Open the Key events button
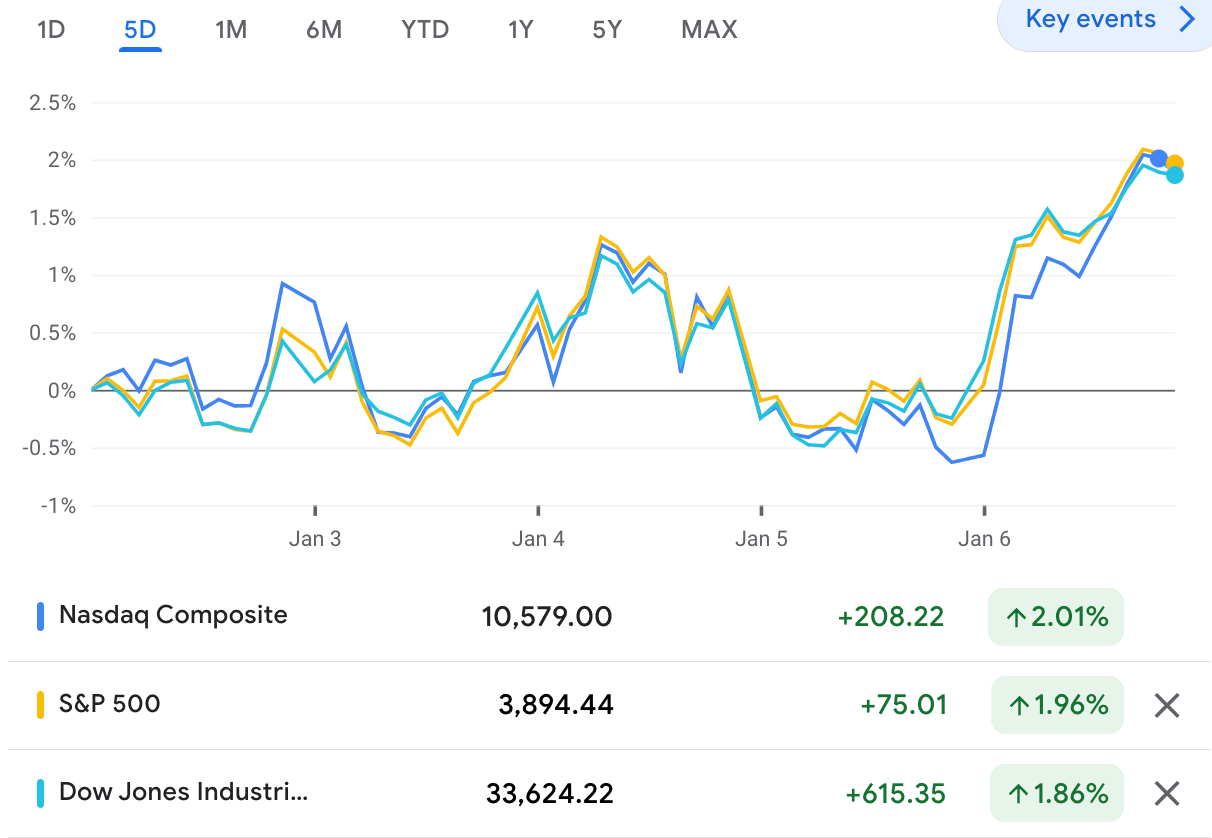 point(1104,22)
